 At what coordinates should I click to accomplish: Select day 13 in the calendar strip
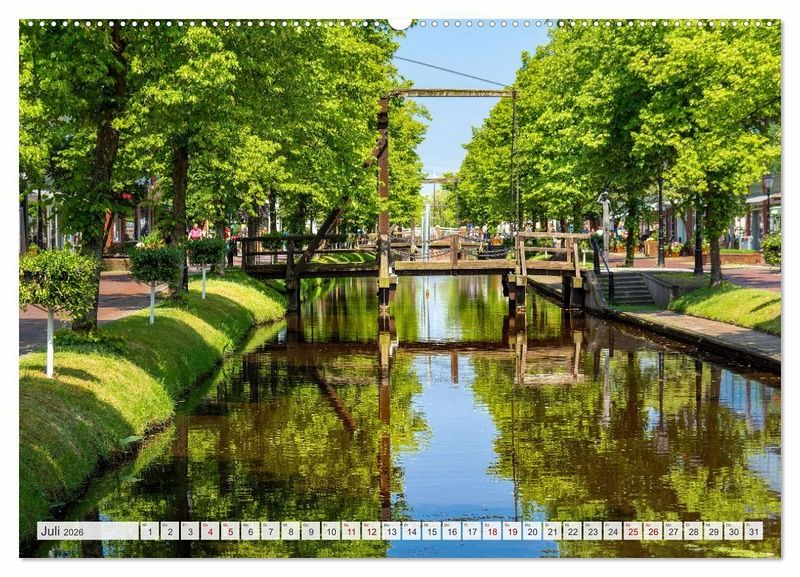(391, 531)
